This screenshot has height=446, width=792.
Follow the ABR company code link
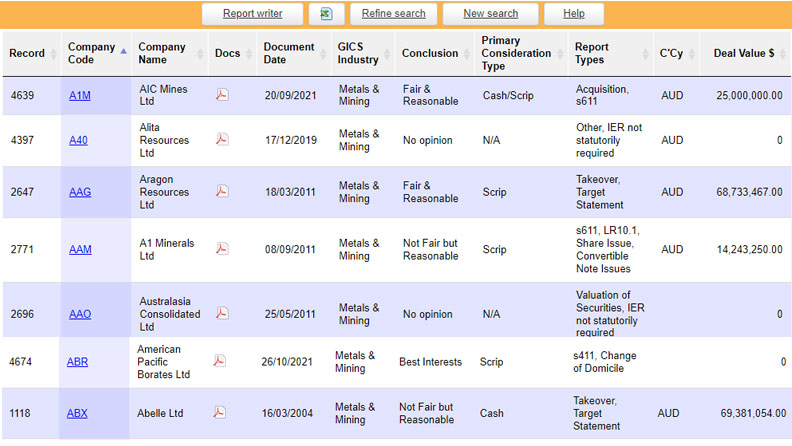click(77, 362)
